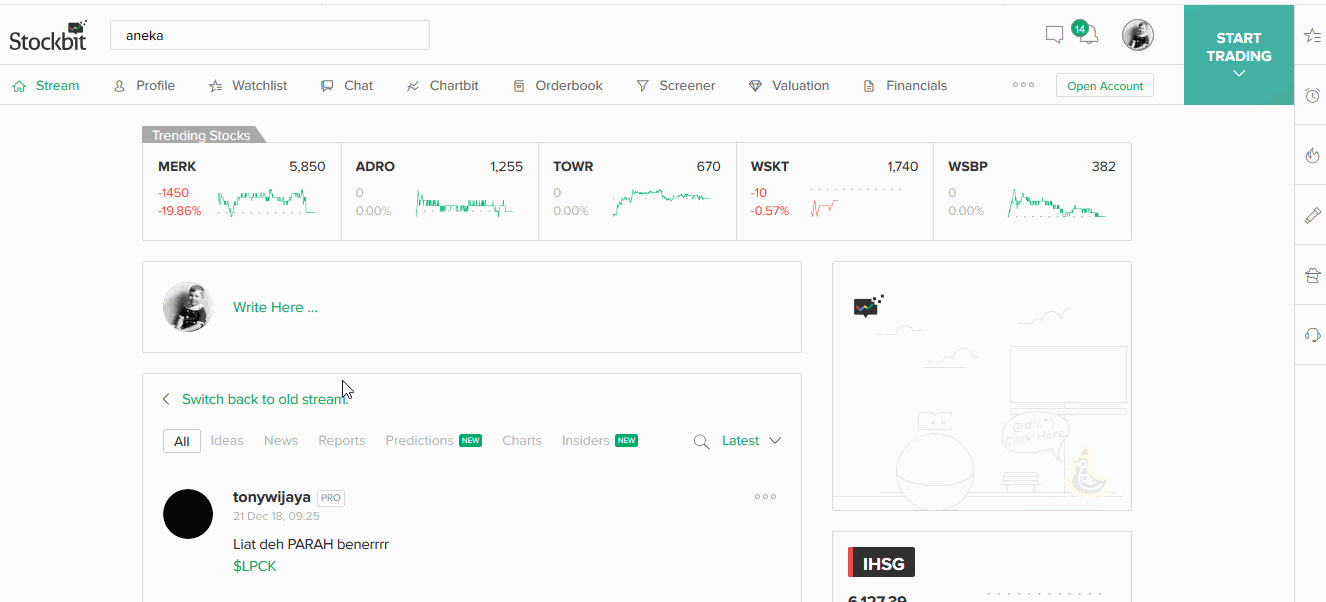Open the watchlist star sidebar icon

pyautogui.click(x=1313, y=35)
